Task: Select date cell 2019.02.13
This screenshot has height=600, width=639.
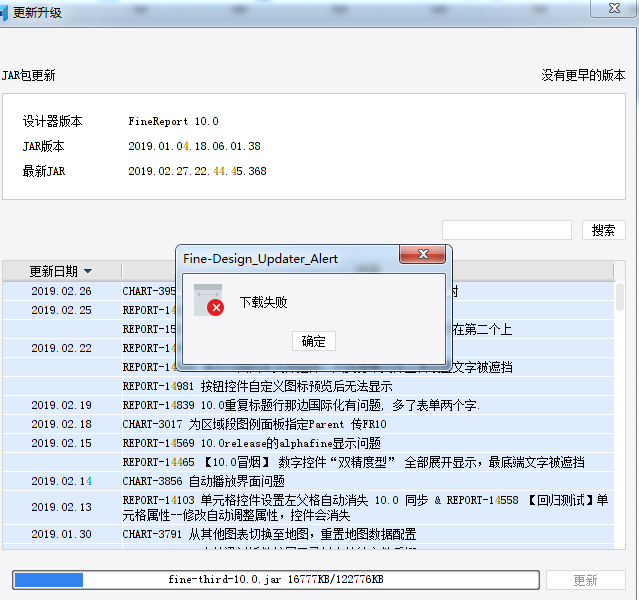Action: (x=62, y=507)
